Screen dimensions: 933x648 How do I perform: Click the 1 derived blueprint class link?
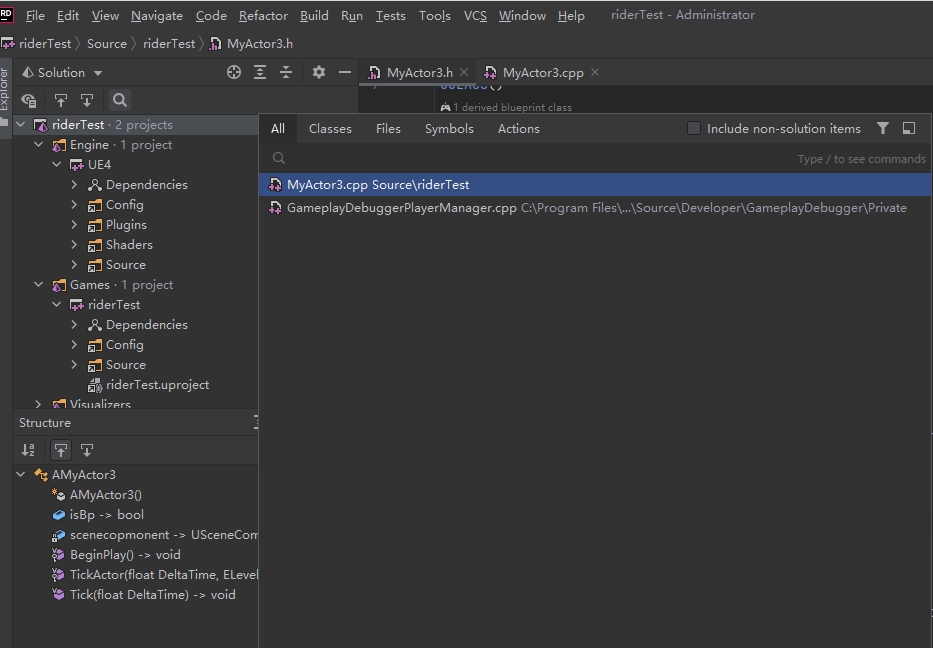(512, 108)
